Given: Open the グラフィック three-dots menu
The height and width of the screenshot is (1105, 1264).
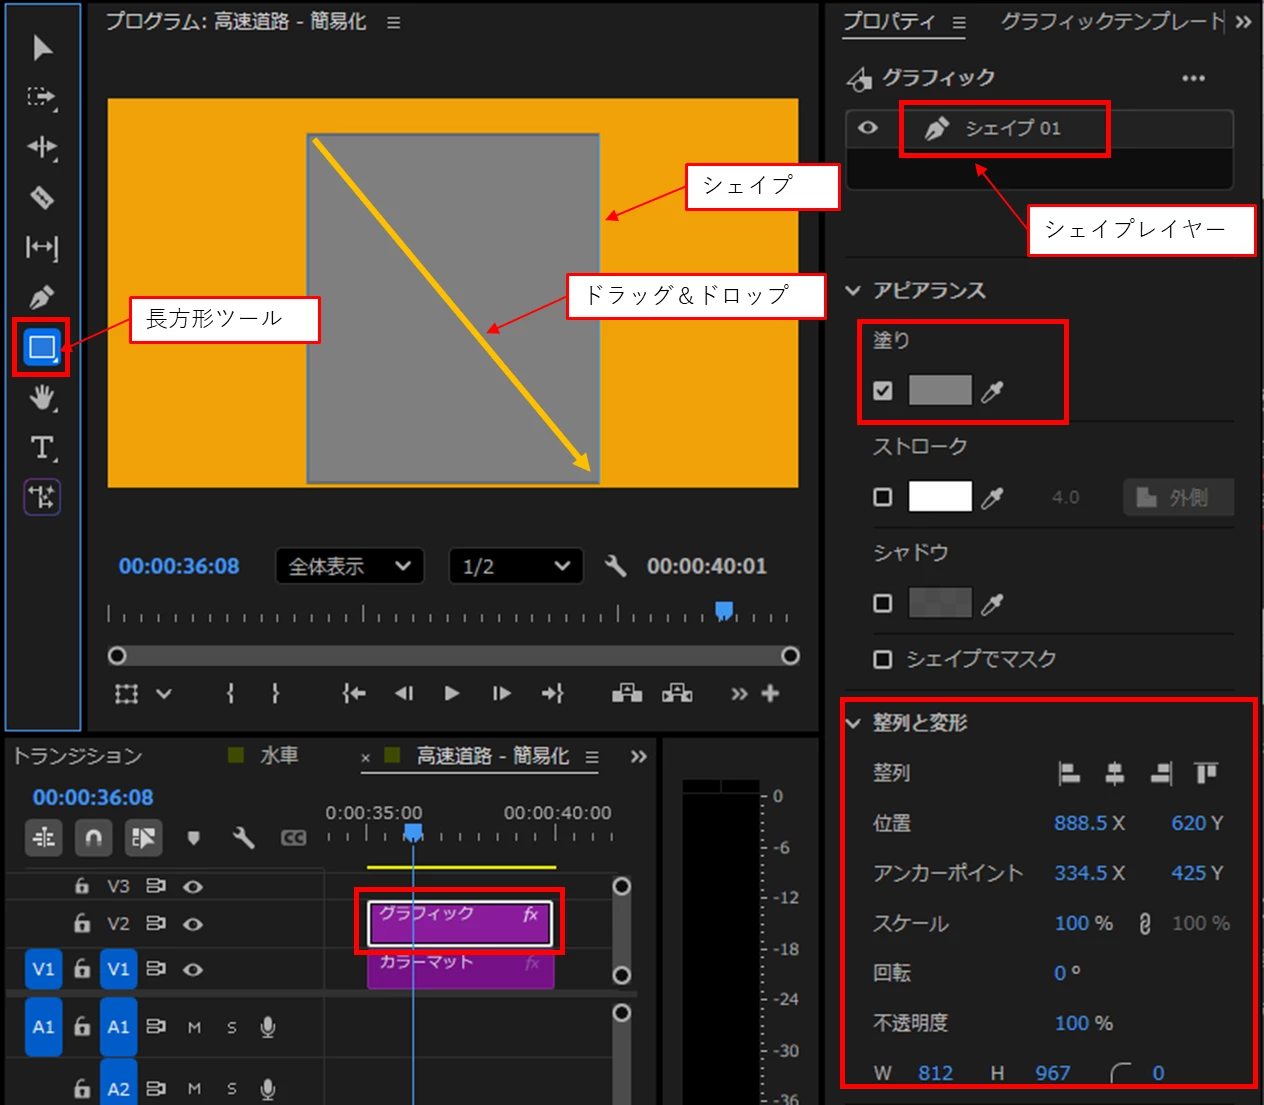Looking at the screenshot, I should (1193, 78).
